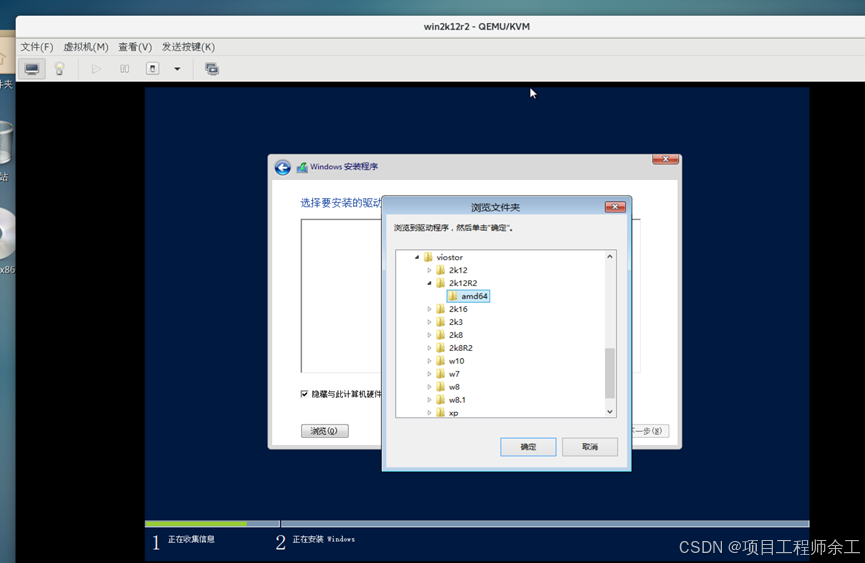The image size is (865, 563).
Task: Expand the 2k8R2 folder
Action: click(429, 348)
